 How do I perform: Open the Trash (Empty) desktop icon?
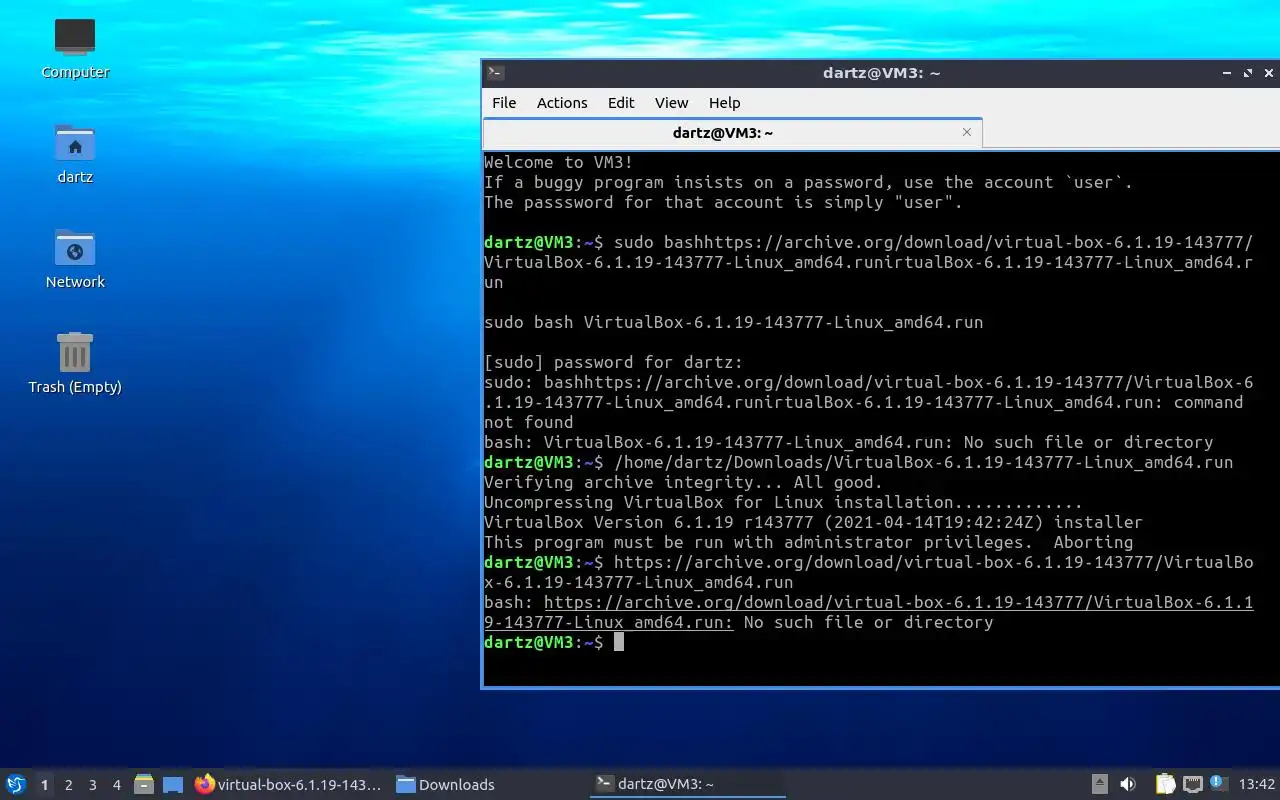pos(75,363)
